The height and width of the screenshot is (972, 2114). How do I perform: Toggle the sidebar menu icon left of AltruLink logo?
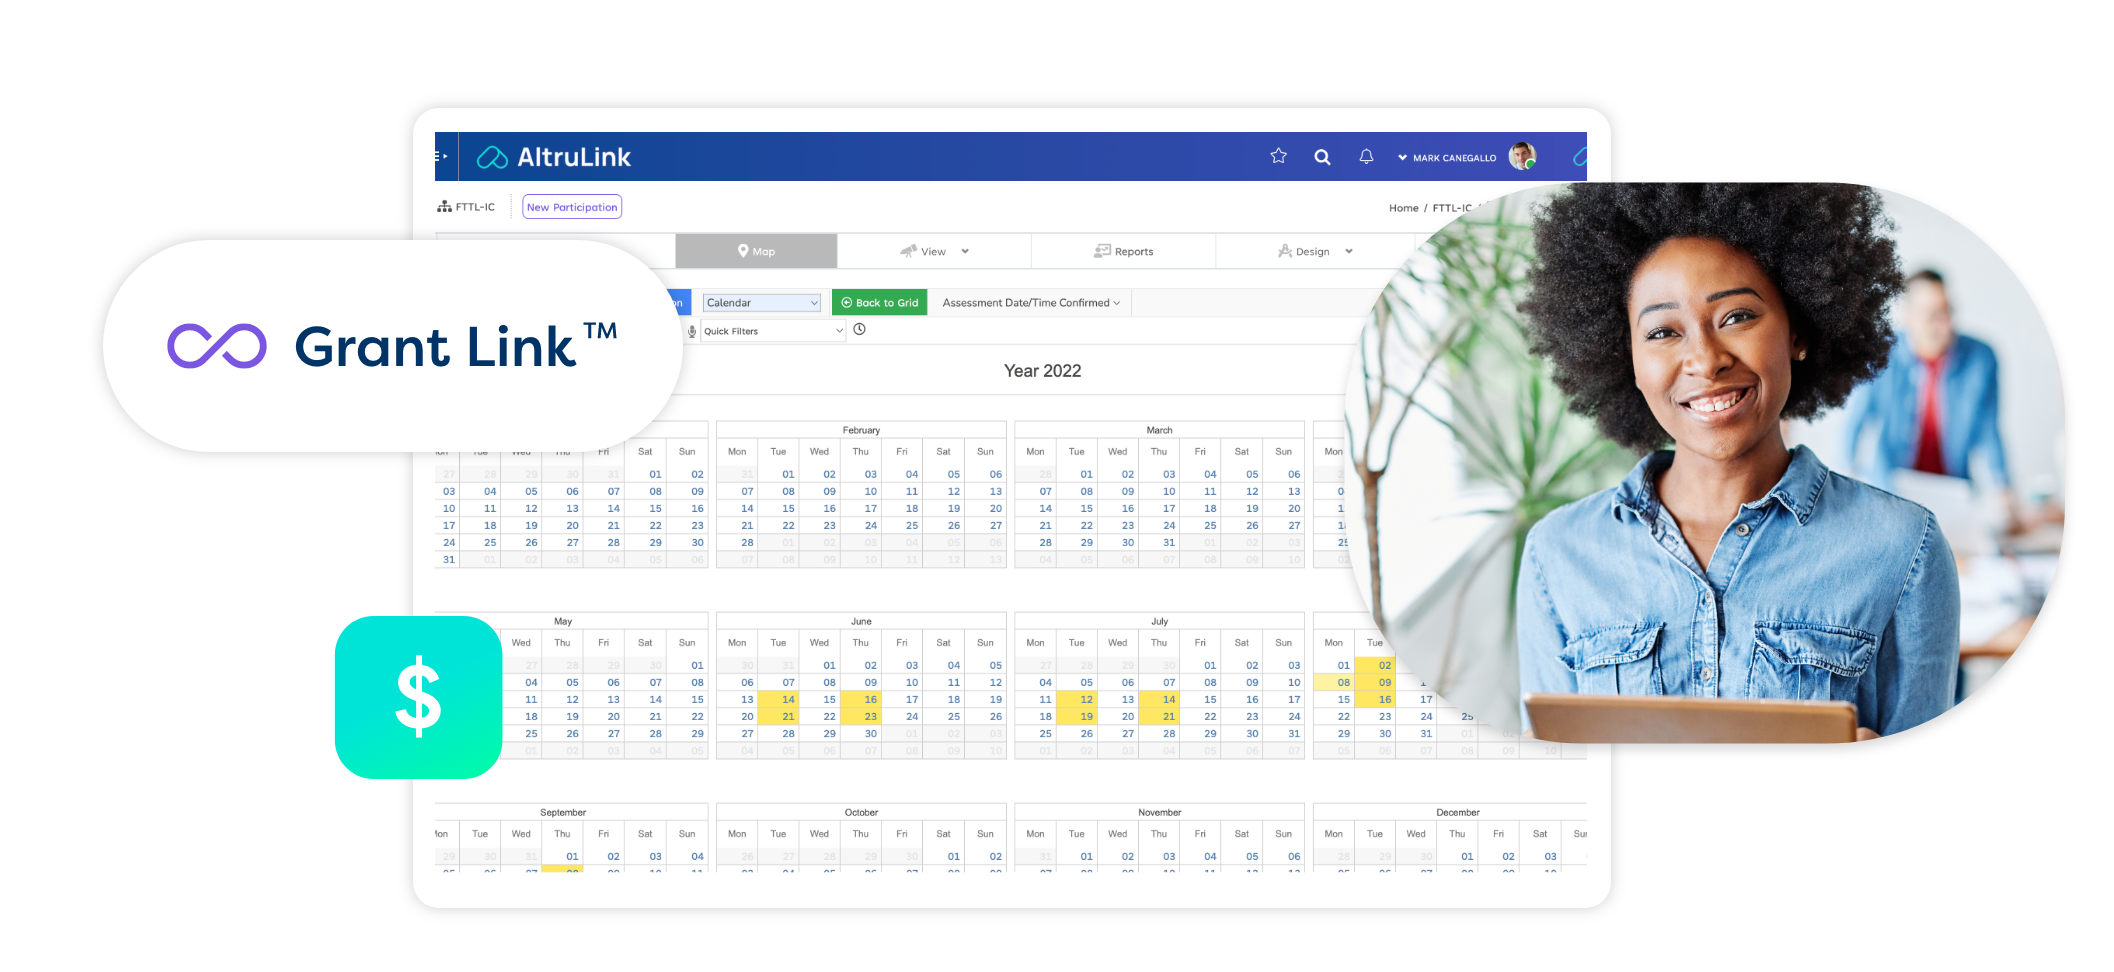[x=441, y=156]
